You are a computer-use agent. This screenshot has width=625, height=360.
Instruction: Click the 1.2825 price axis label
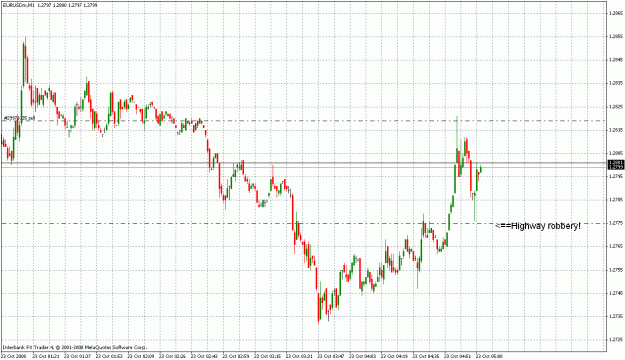coord(616,106)
